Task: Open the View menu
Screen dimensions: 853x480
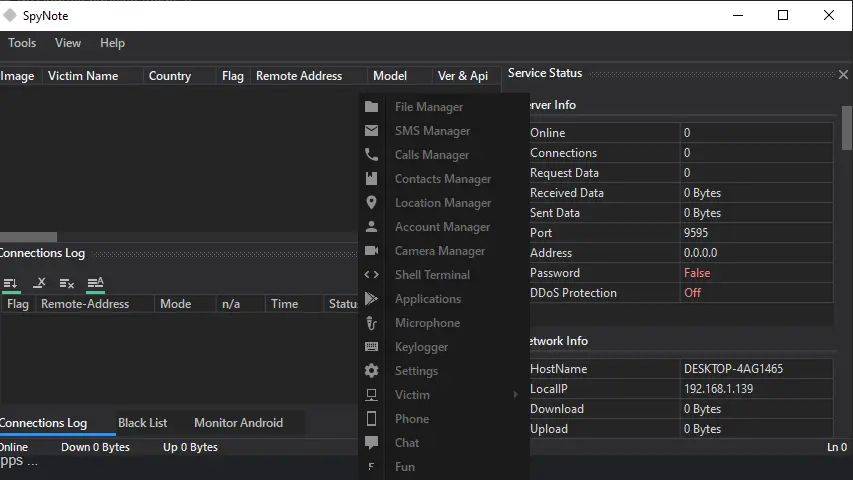Action: pos(68,43)
